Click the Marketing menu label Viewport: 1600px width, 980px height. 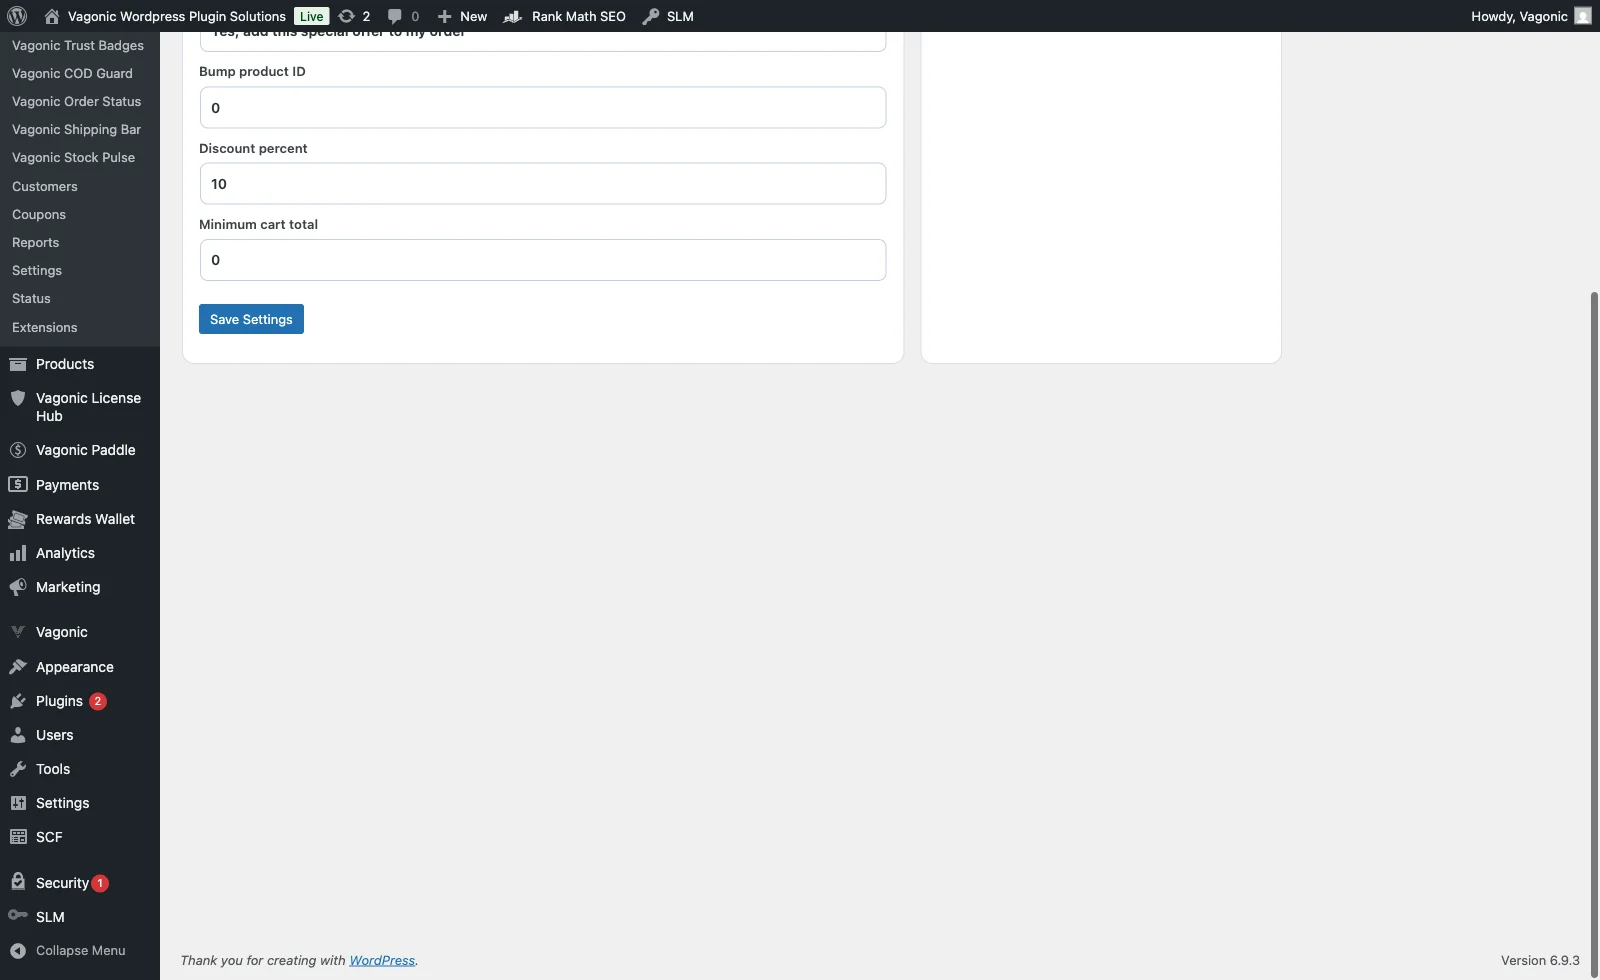68,587
